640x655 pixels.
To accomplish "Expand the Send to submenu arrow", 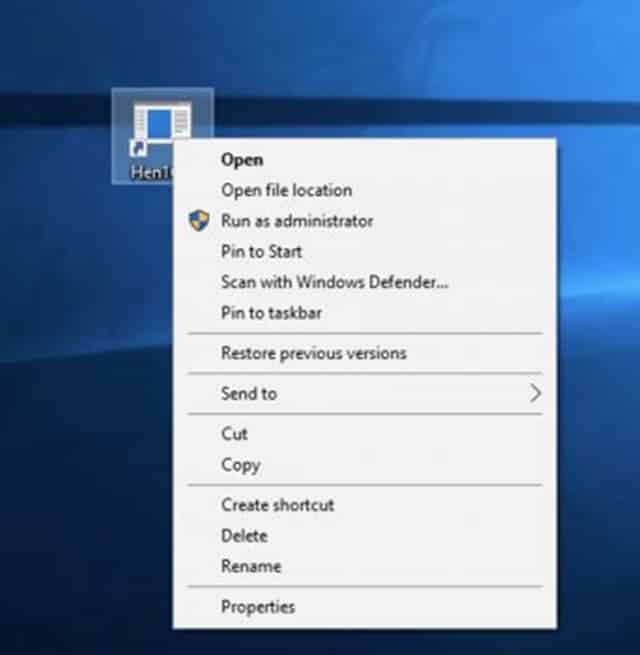I will [535, 394].
